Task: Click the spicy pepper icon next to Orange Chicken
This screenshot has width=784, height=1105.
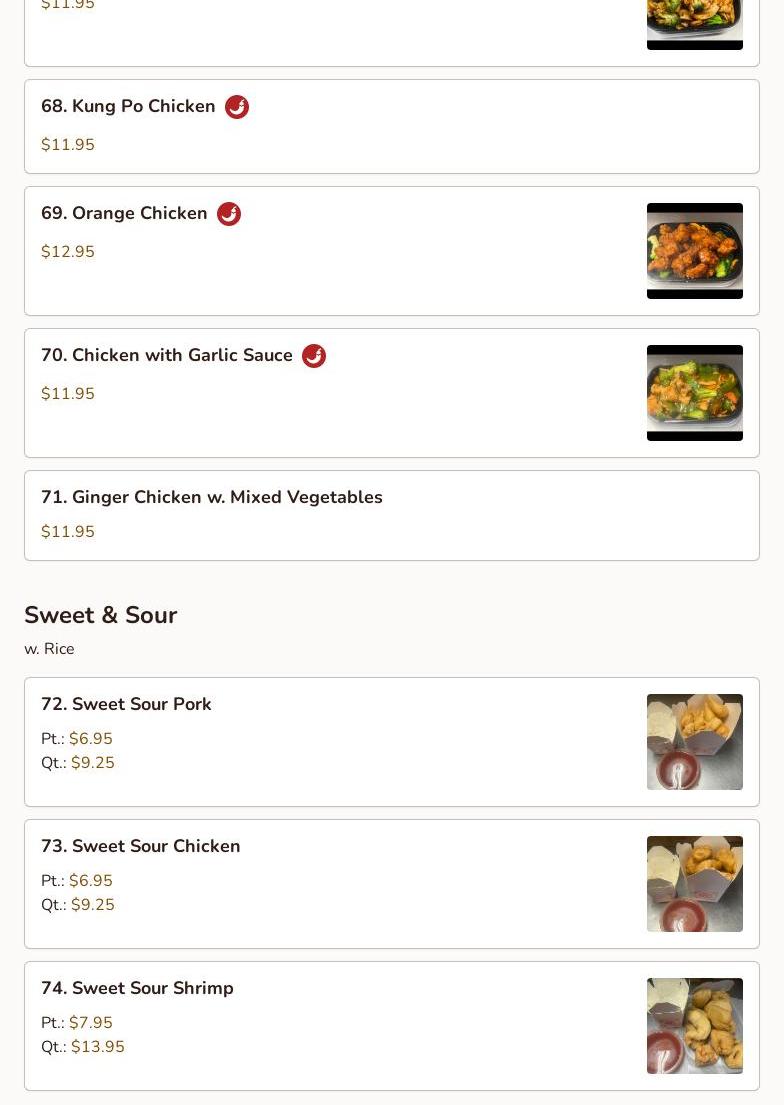Action: coord(228,214)
